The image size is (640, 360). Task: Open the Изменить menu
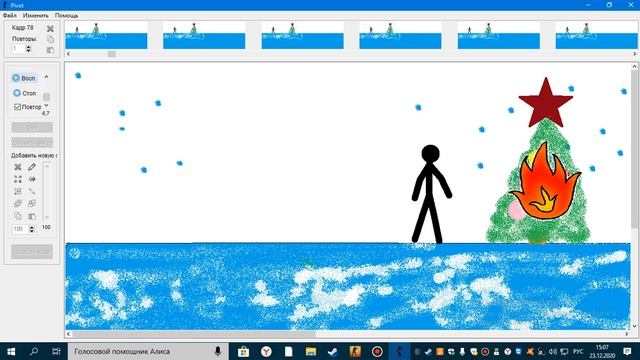(36, 16)
